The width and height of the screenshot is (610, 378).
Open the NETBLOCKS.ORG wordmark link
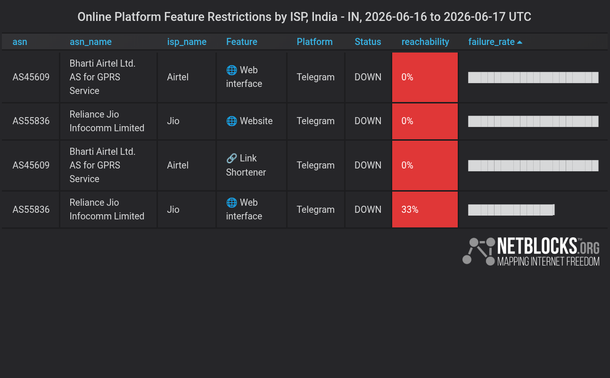548,252
